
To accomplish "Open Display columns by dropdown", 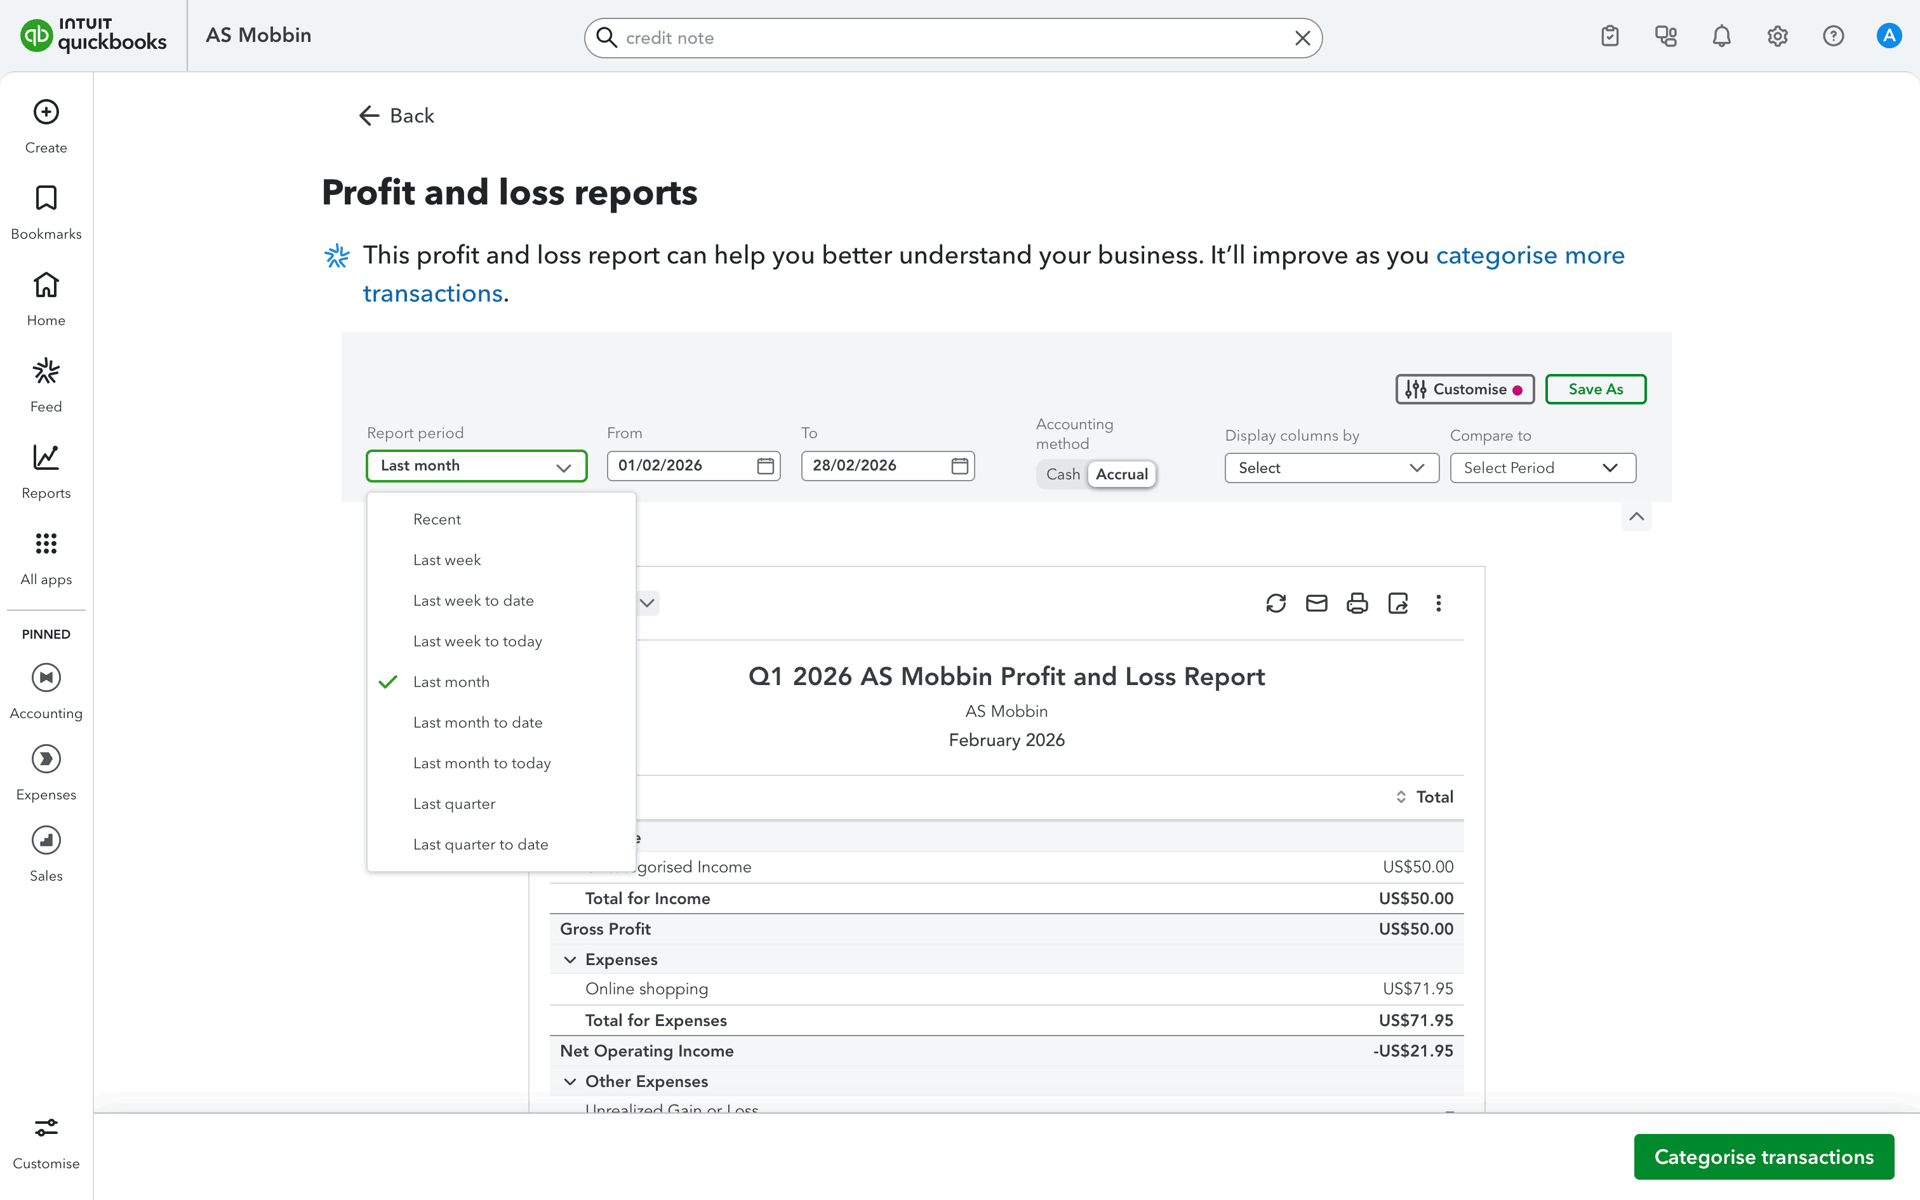I will [1331, 468].
